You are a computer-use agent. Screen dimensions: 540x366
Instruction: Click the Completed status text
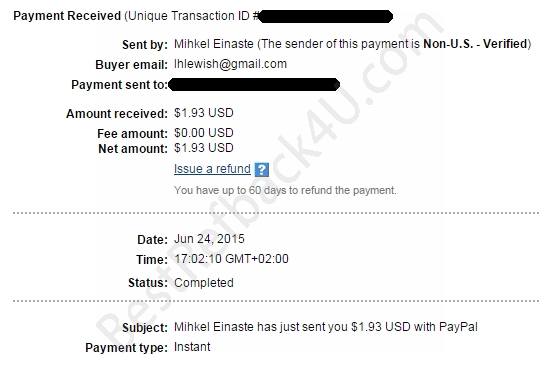point(204,283)
